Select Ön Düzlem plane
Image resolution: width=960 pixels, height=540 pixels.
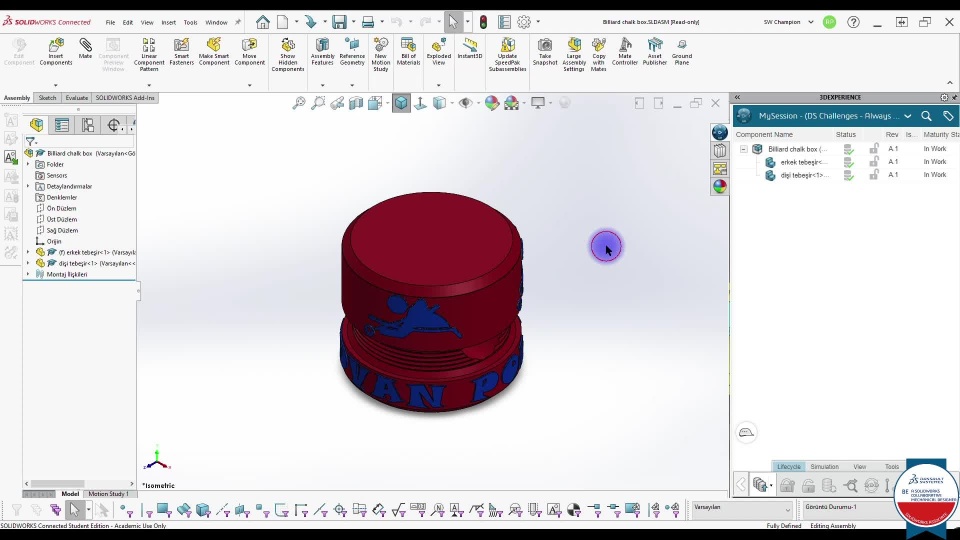point(62,208)
